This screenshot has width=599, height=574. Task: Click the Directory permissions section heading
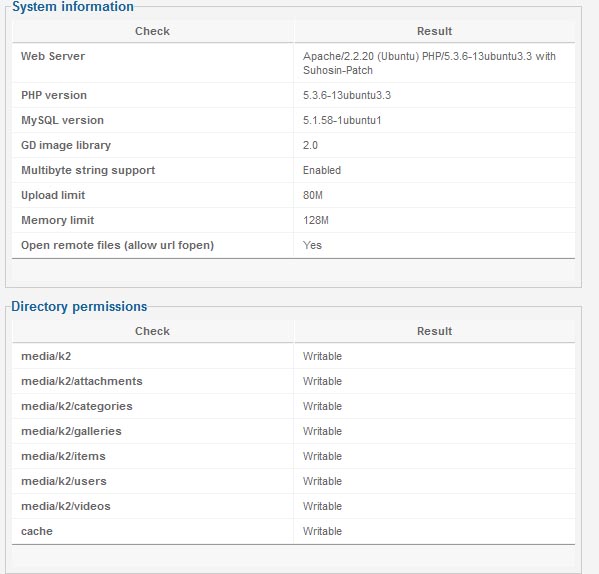tap(79, 307)
